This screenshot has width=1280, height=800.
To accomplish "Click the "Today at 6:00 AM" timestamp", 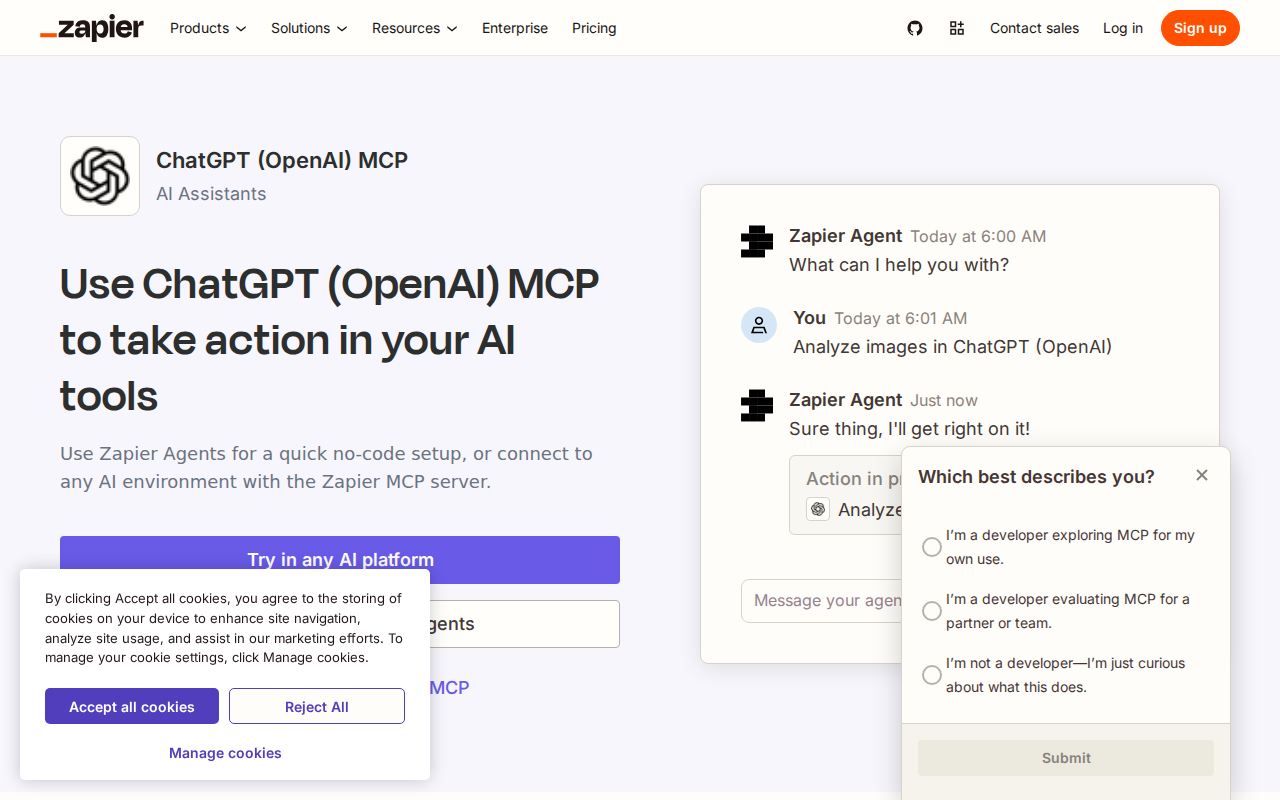I will pyautogui.click(x=978, y=237).
